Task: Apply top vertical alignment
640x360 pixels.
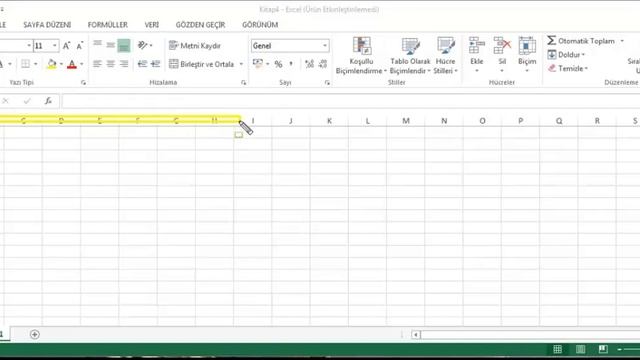Action: (97, 44)
